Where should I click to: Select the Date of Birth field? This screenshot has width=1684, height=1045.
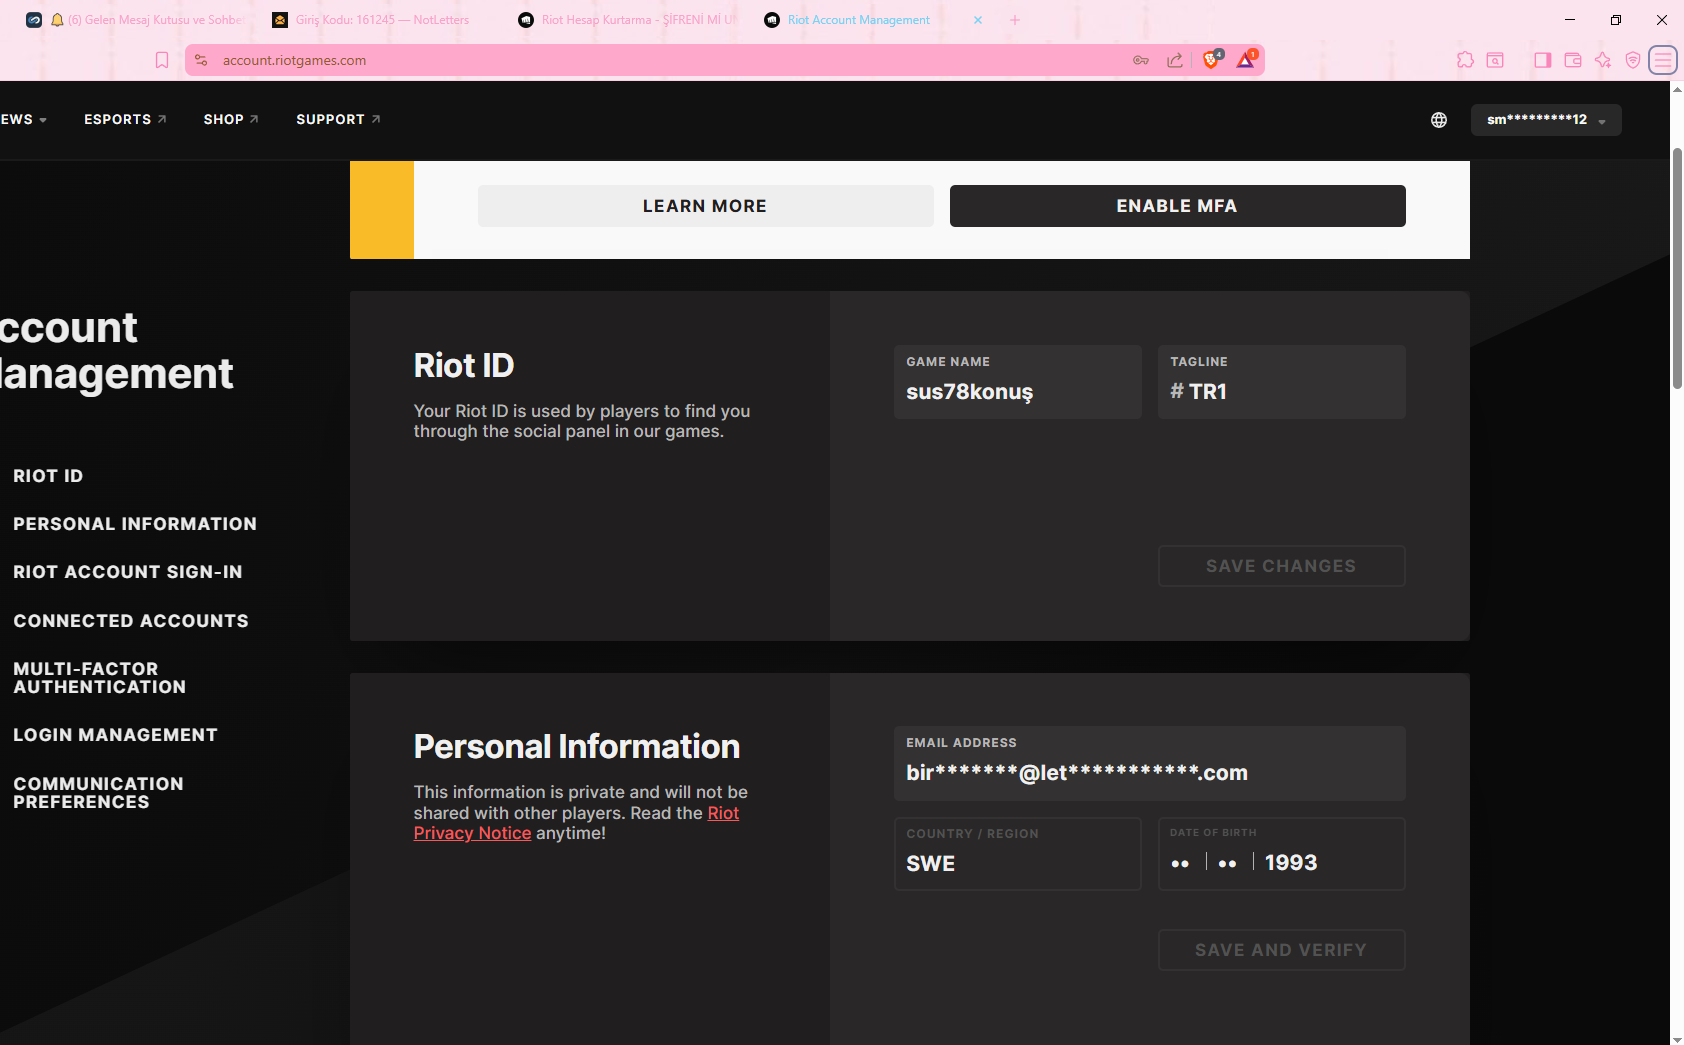click(x=1282, y=854)
